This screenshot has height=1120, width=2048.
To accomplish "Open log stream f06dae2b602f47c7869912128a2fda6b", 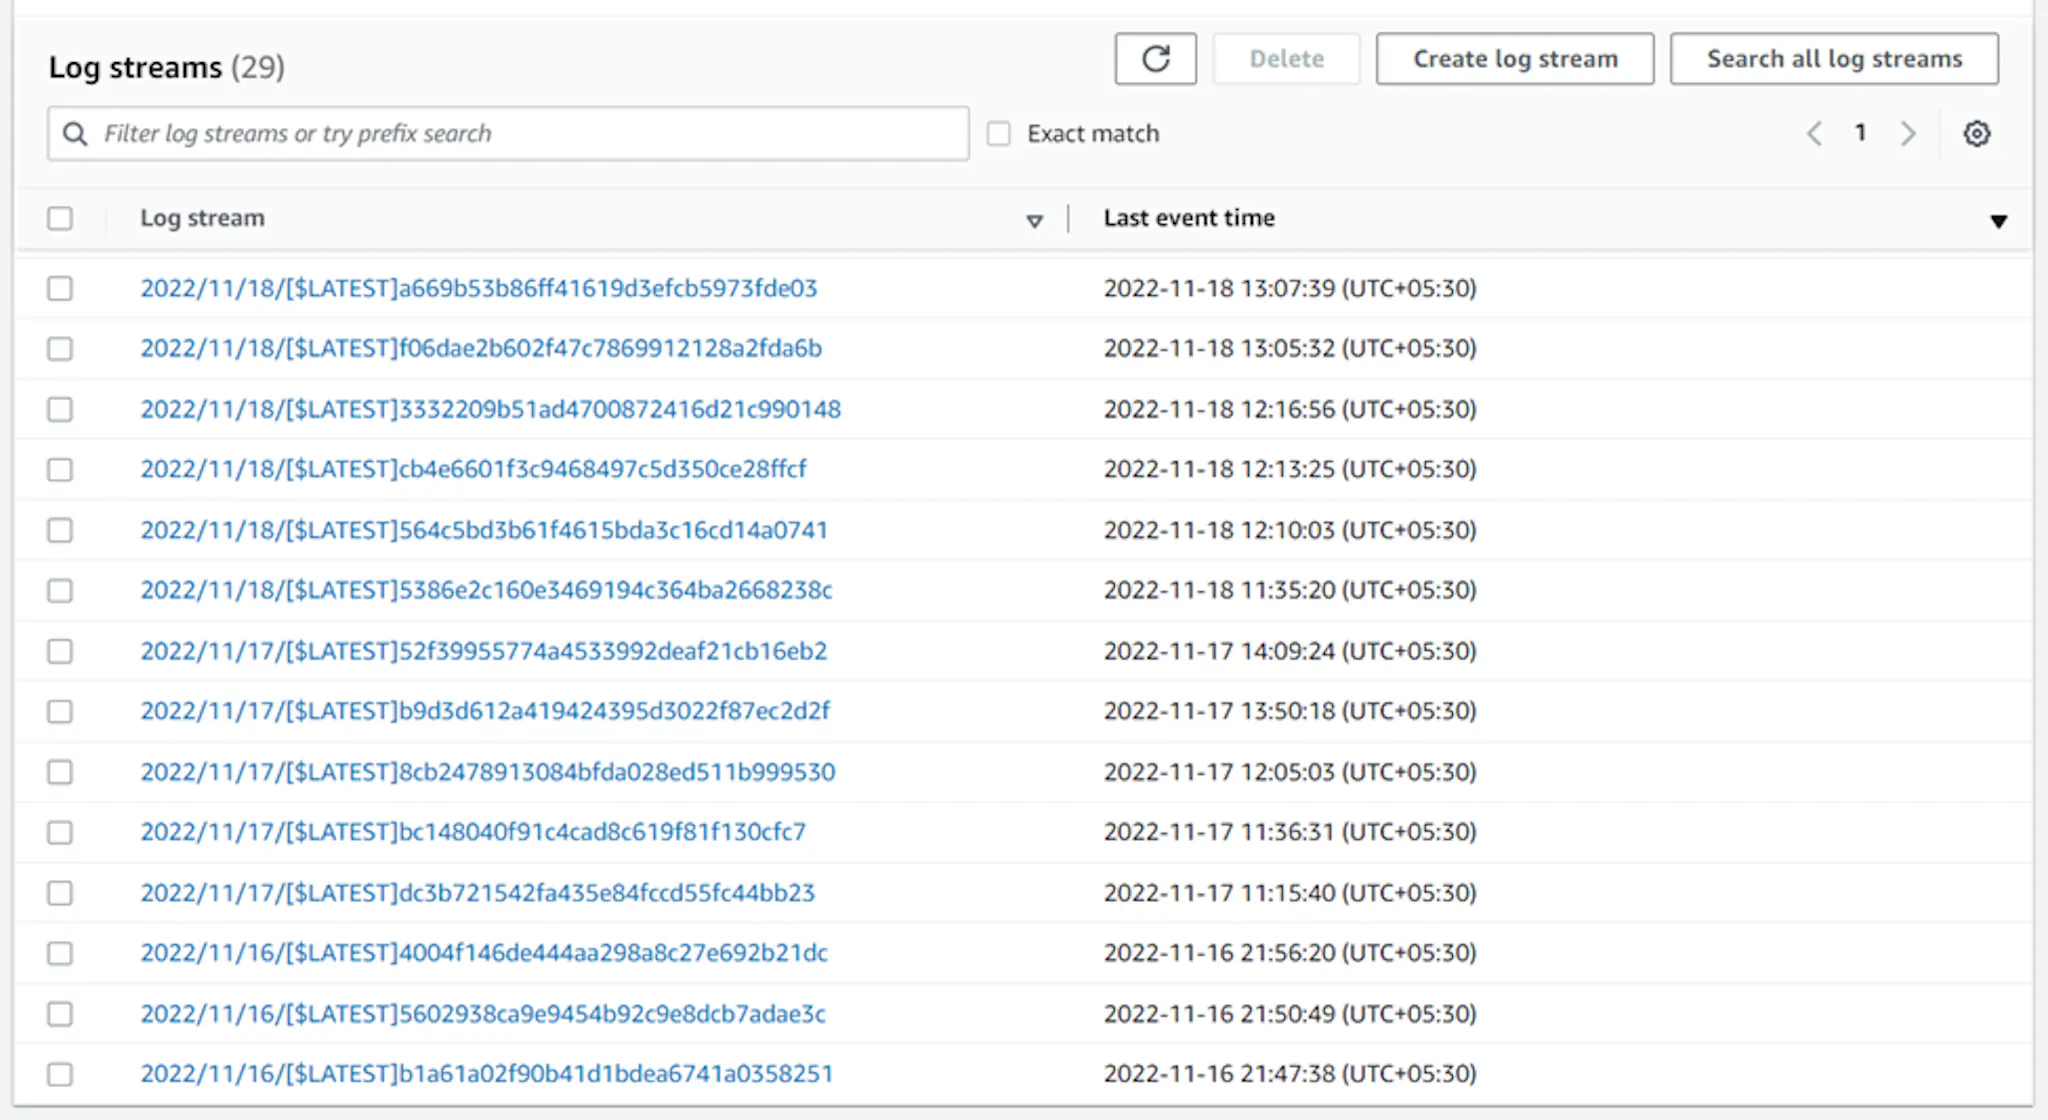I will [x=481, y=348].
